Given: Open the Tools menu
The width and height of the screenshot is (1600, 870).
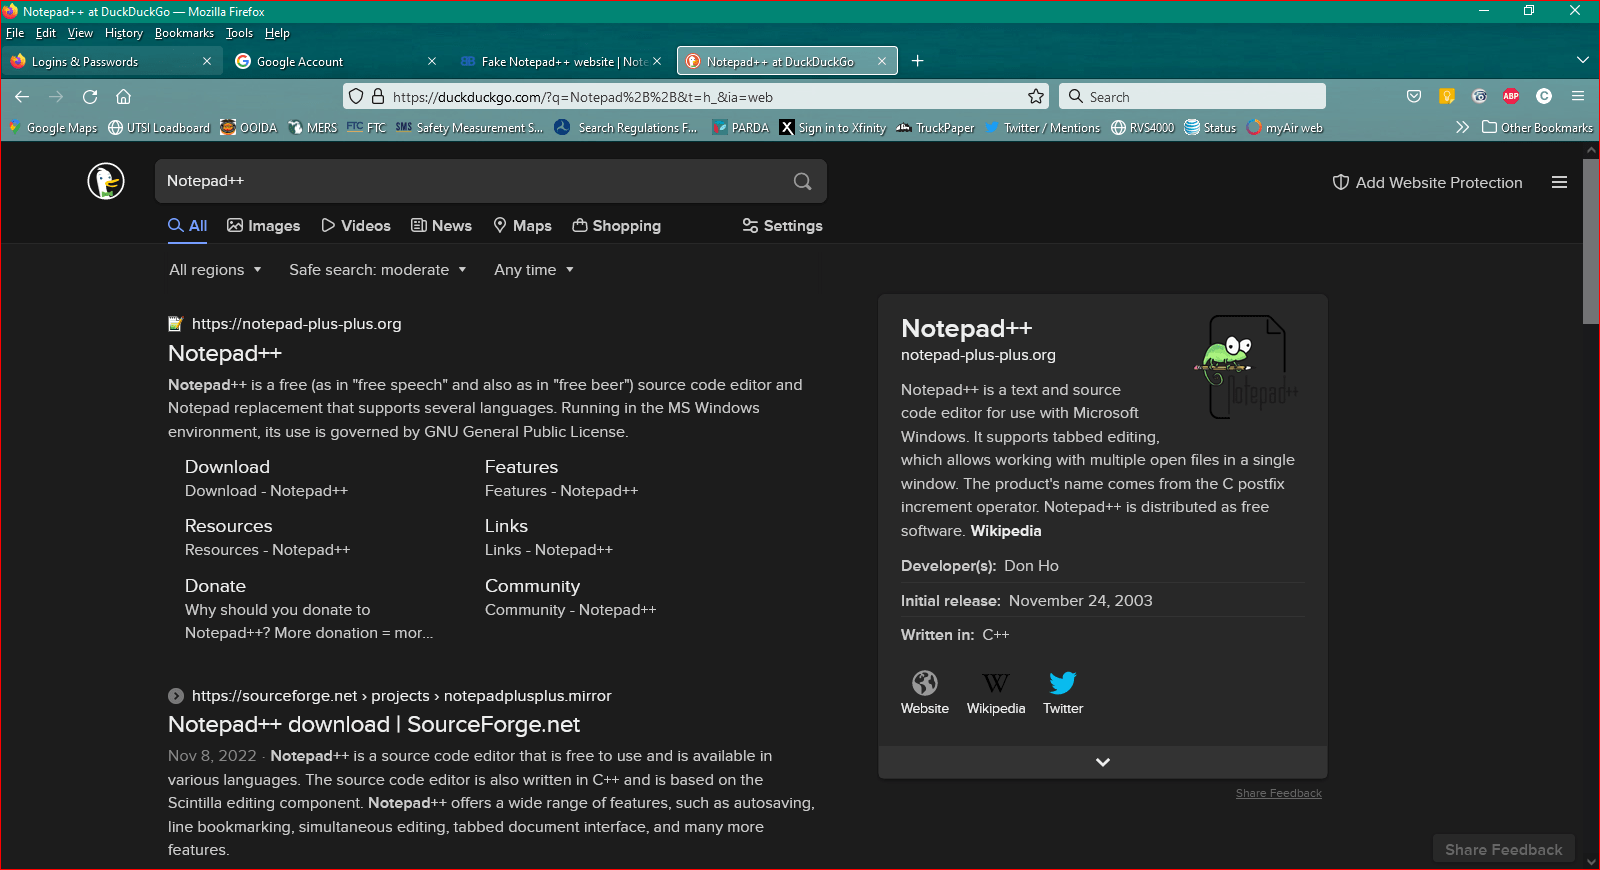Looking at the screenshot, I should point(239,33).
